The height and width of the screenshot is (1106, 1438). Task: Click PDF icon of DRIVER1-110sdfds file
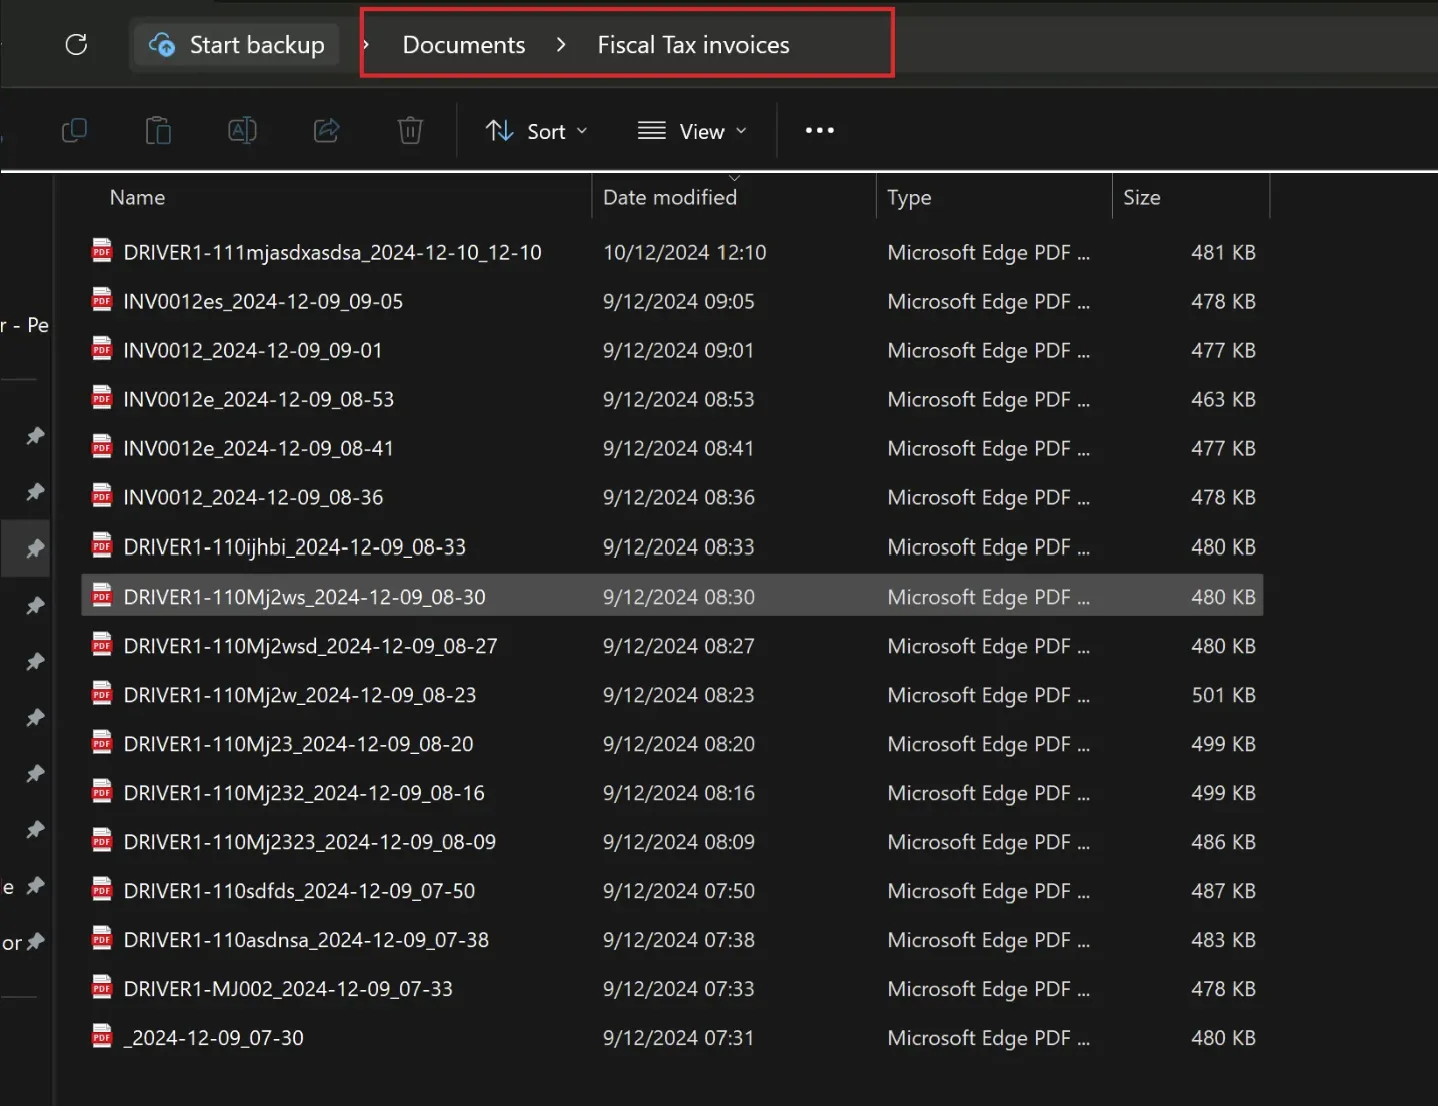coord(102,889)
